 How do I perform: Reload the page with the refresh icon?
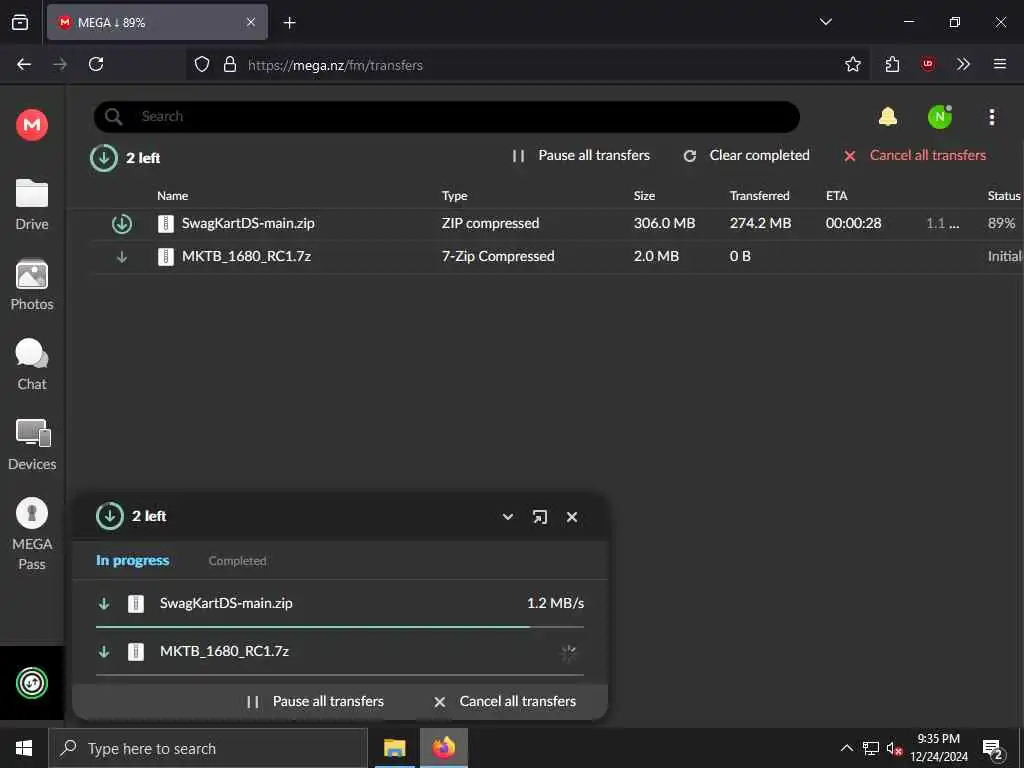pos(96,64)
